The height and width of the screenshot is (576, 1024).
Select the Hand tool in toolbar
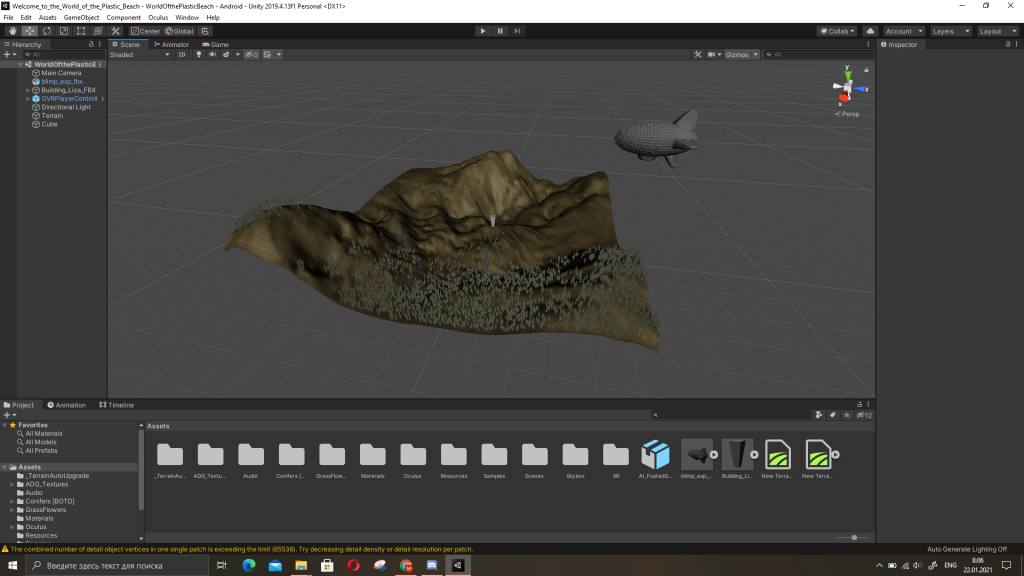[12, 31]
